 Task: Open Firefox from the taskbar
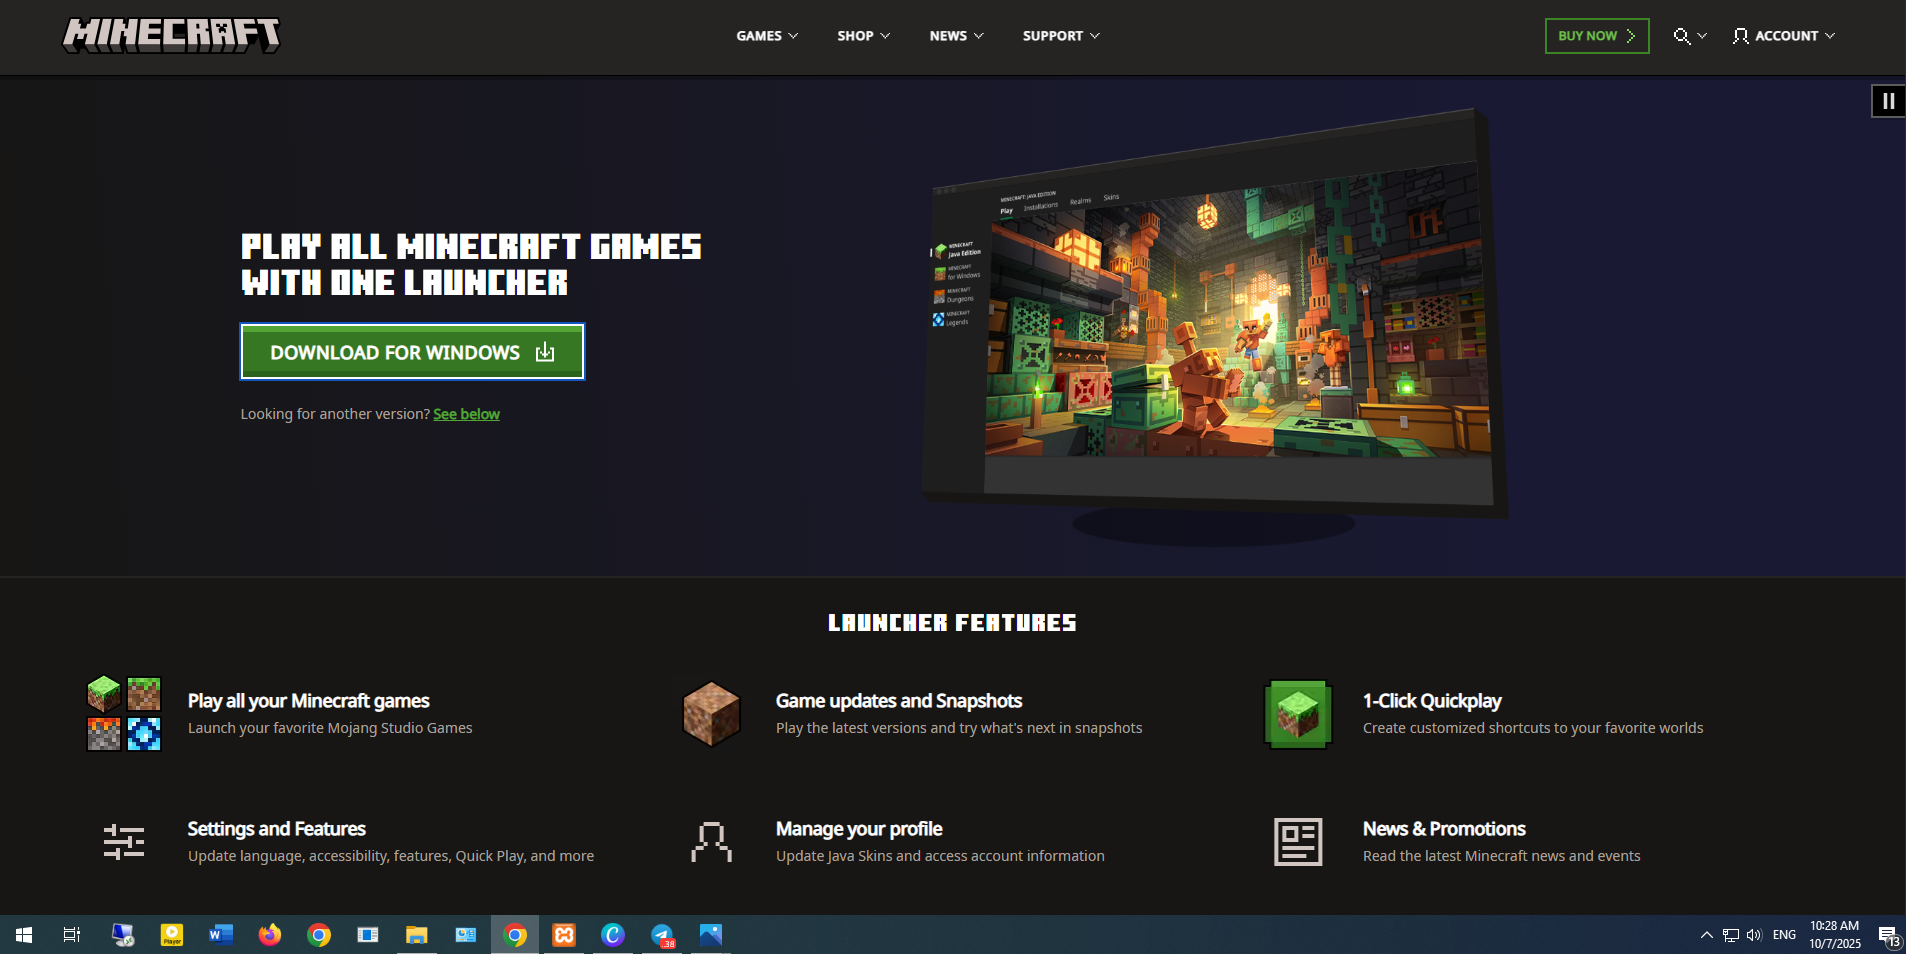click(270, 935)
